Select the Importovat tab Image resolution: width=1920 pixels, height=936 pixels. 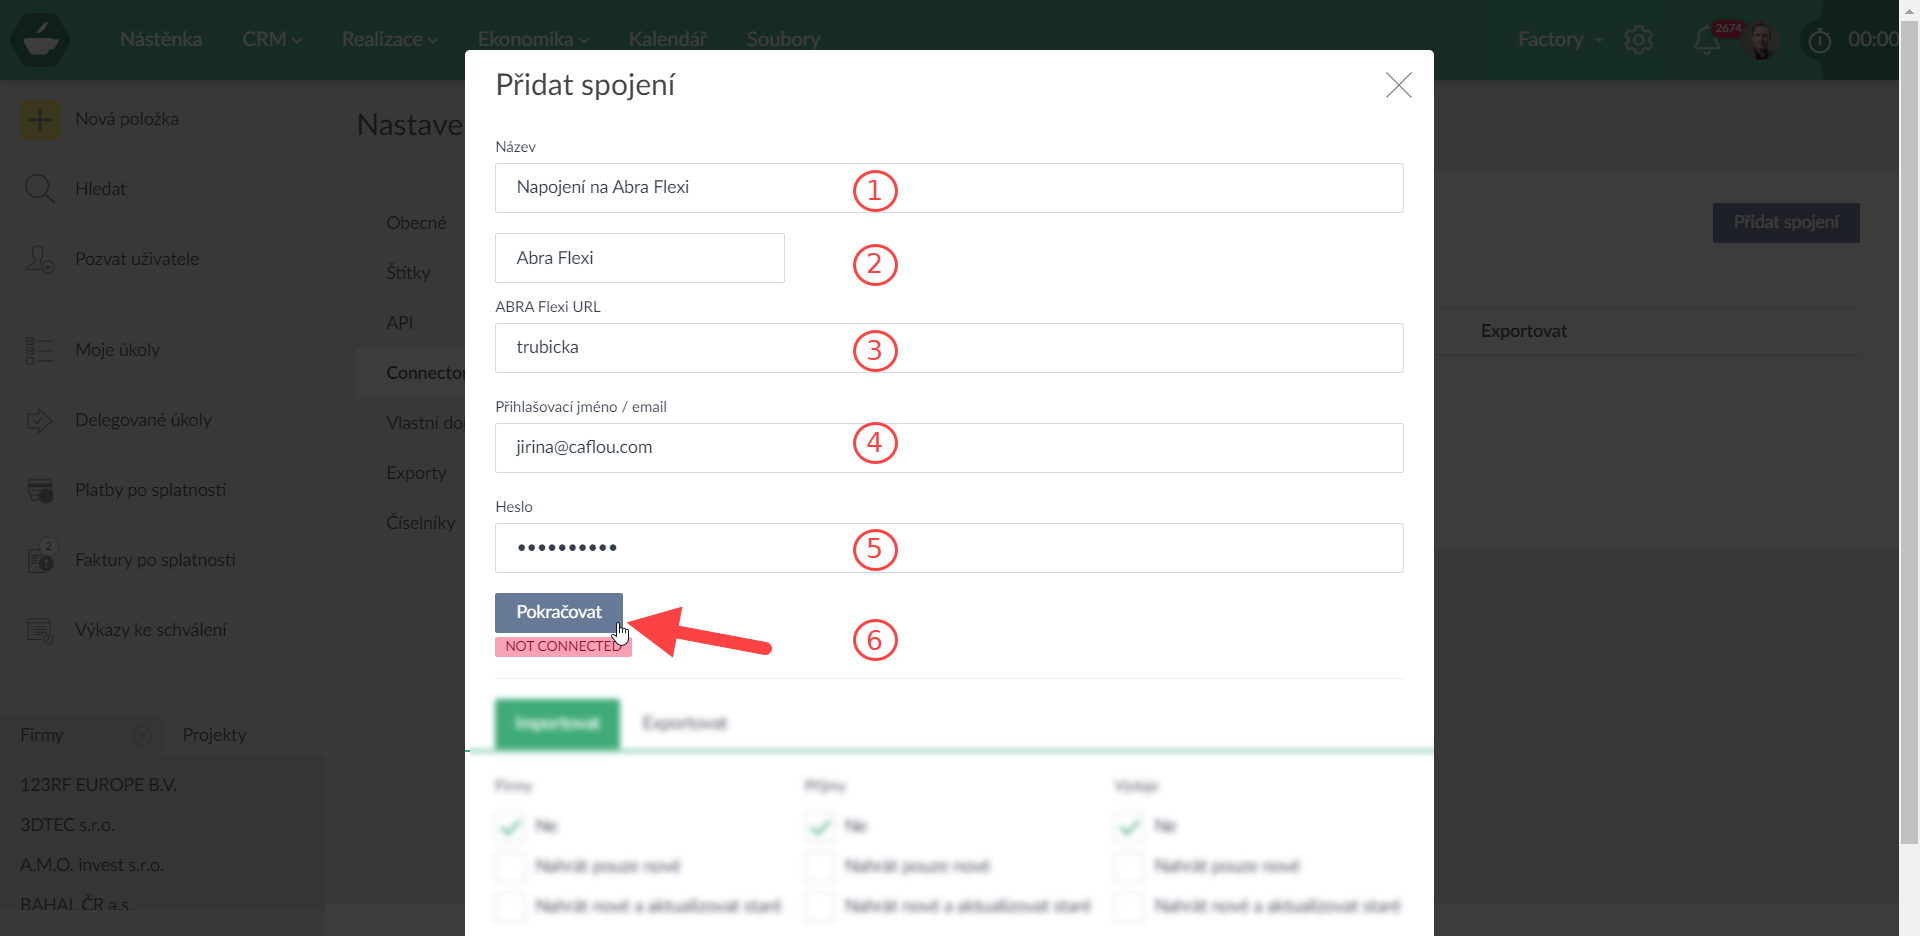(557, 723)
